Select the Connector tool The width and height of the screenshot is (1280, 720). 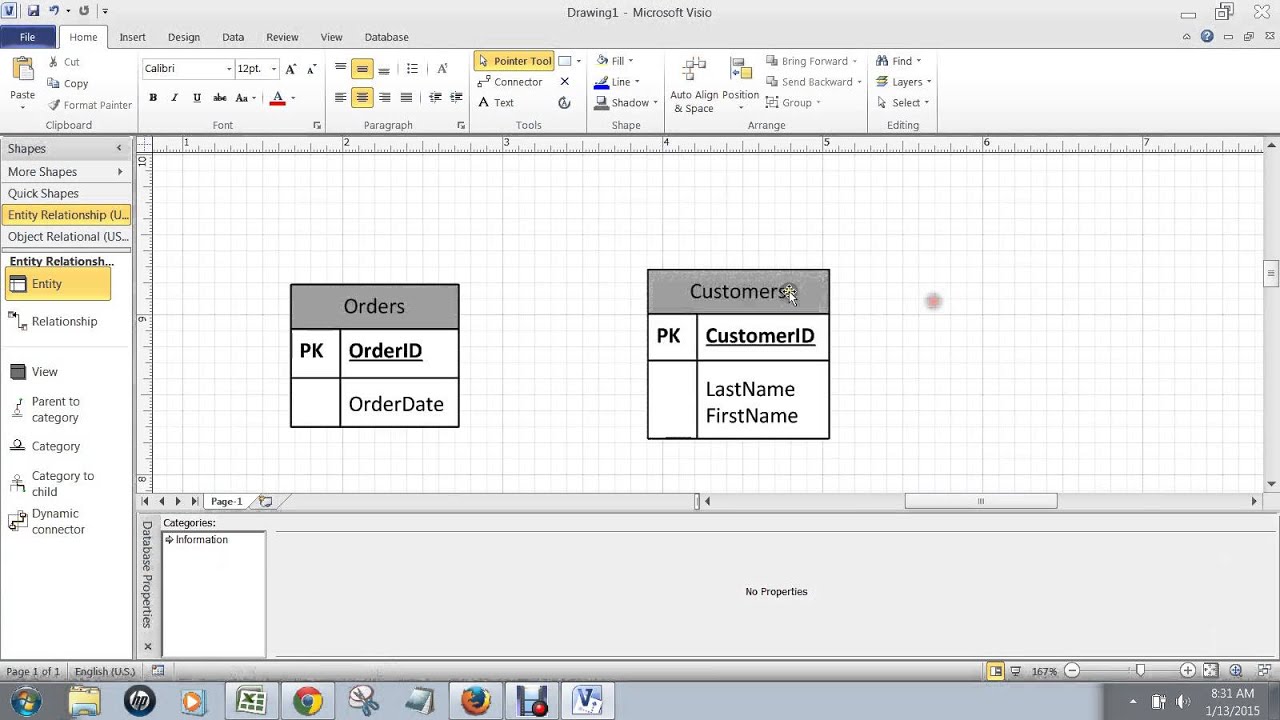coord(510,82)
